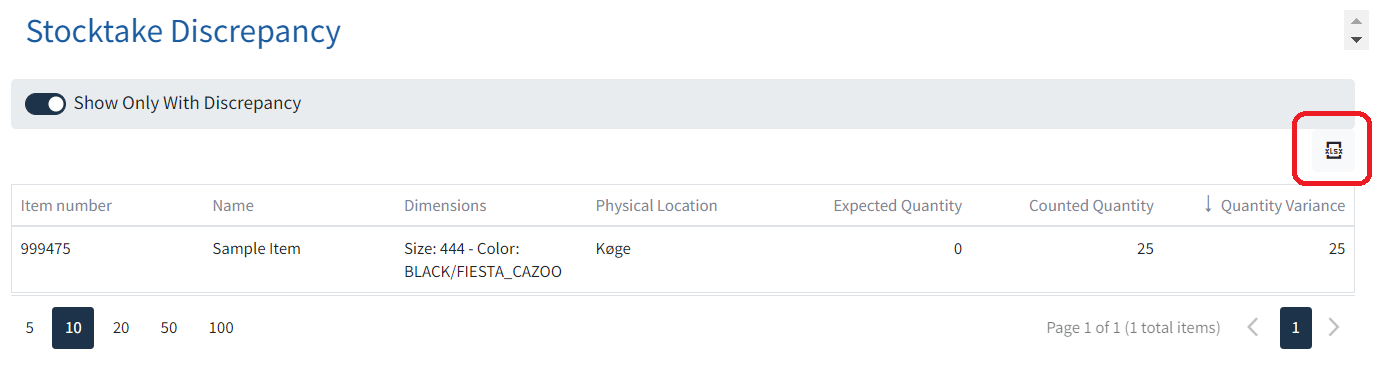Toggle Show Only With Discrepancy switch

[x=45, y=103]
